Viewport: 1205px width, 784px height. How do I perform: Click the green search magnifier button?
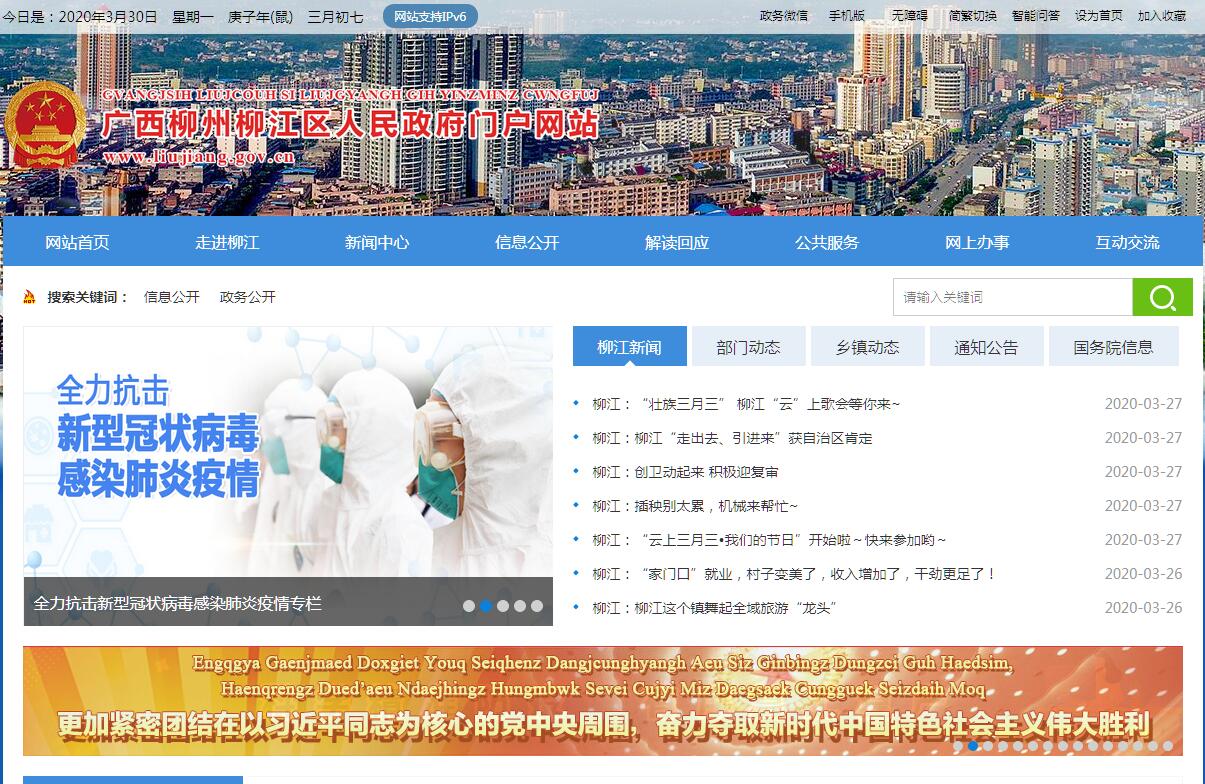(1162, 297)
